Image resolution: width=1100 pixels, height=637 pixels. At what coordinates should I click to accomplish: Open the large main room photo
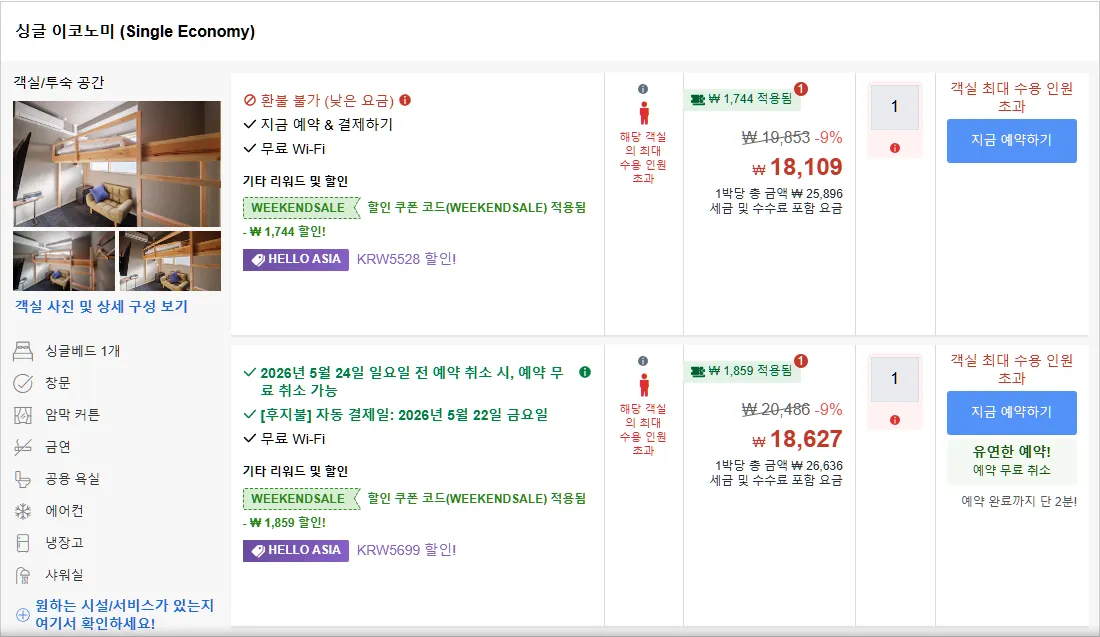tap(117, 163)
